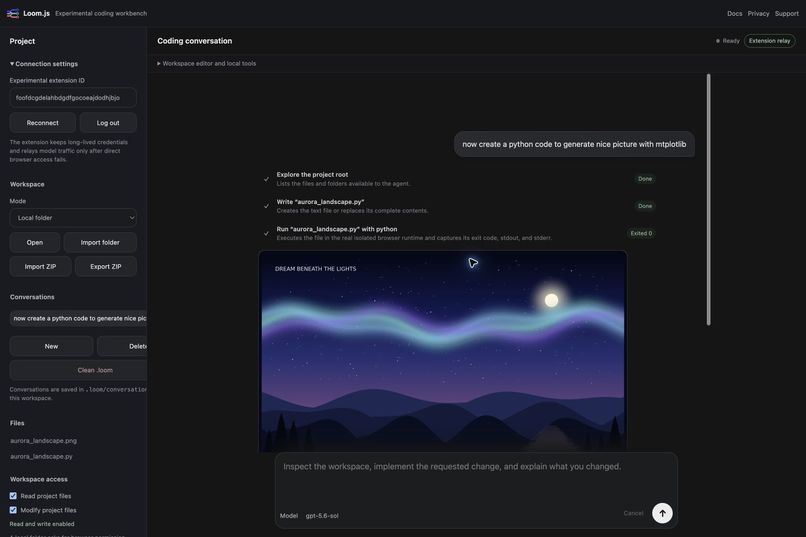The image size is (806, 537).
Task: Expand Workspace editor and local tools
Action: coord(206,63)
